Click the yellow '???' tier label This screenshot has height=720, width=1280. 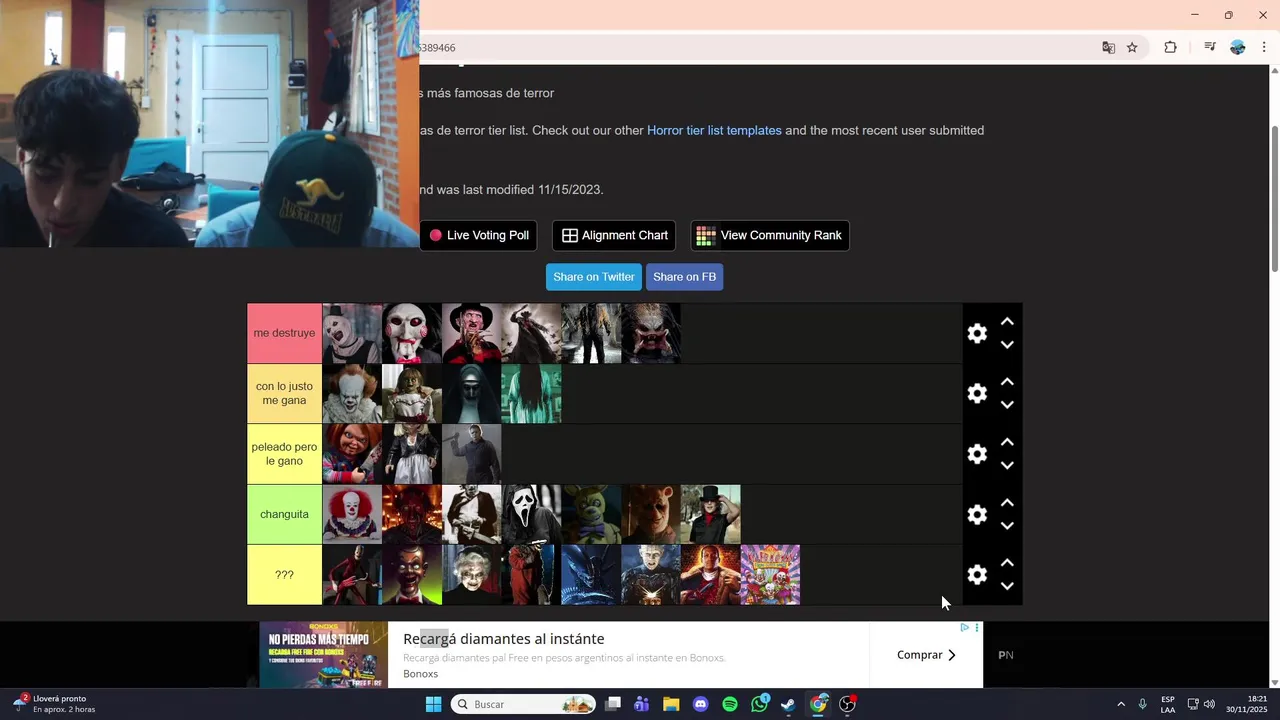284,575
